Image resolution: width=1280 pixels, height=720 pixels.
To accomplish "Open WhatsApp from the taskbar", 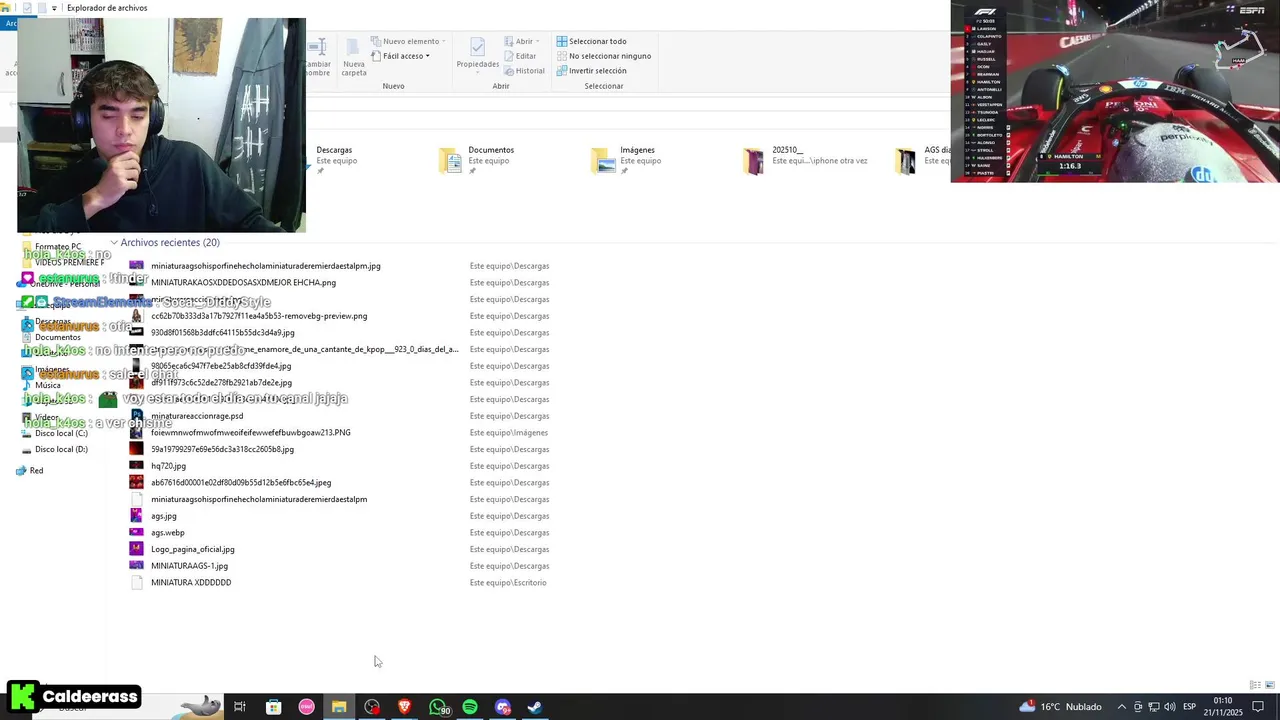I will 438,707.
